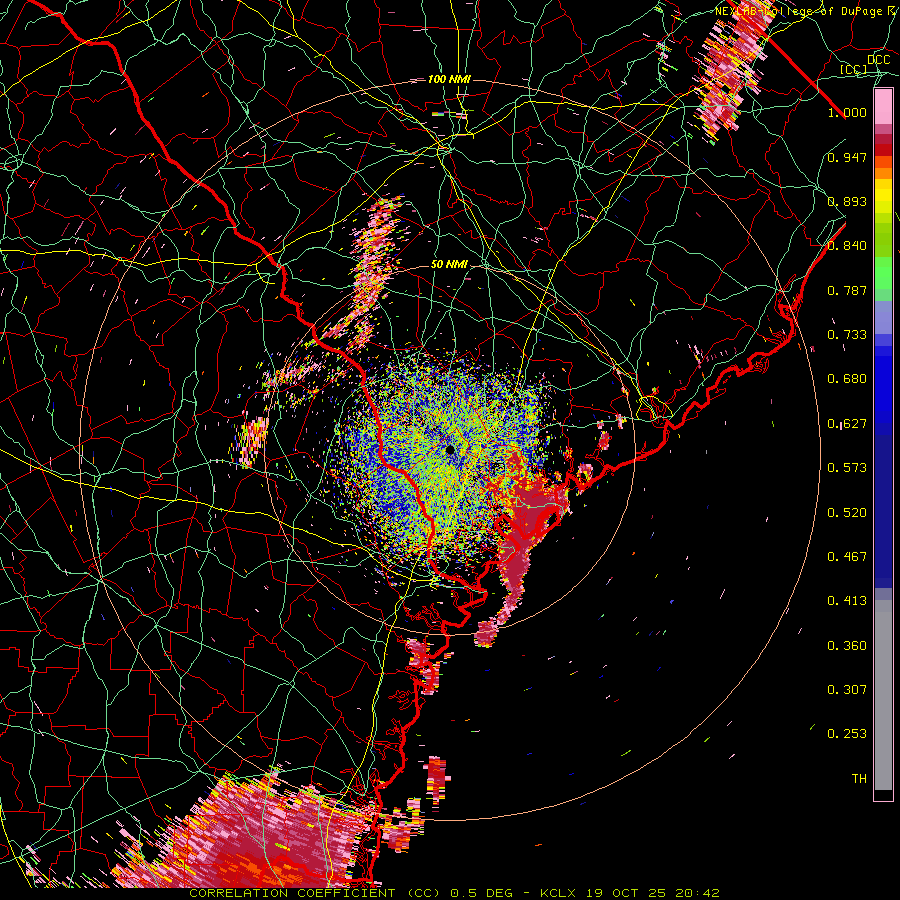The width and height of the screenshot is (900, 900).
Task: Click the 0.627 legend value
Action: pyautogui.click(x=847, y=424)
